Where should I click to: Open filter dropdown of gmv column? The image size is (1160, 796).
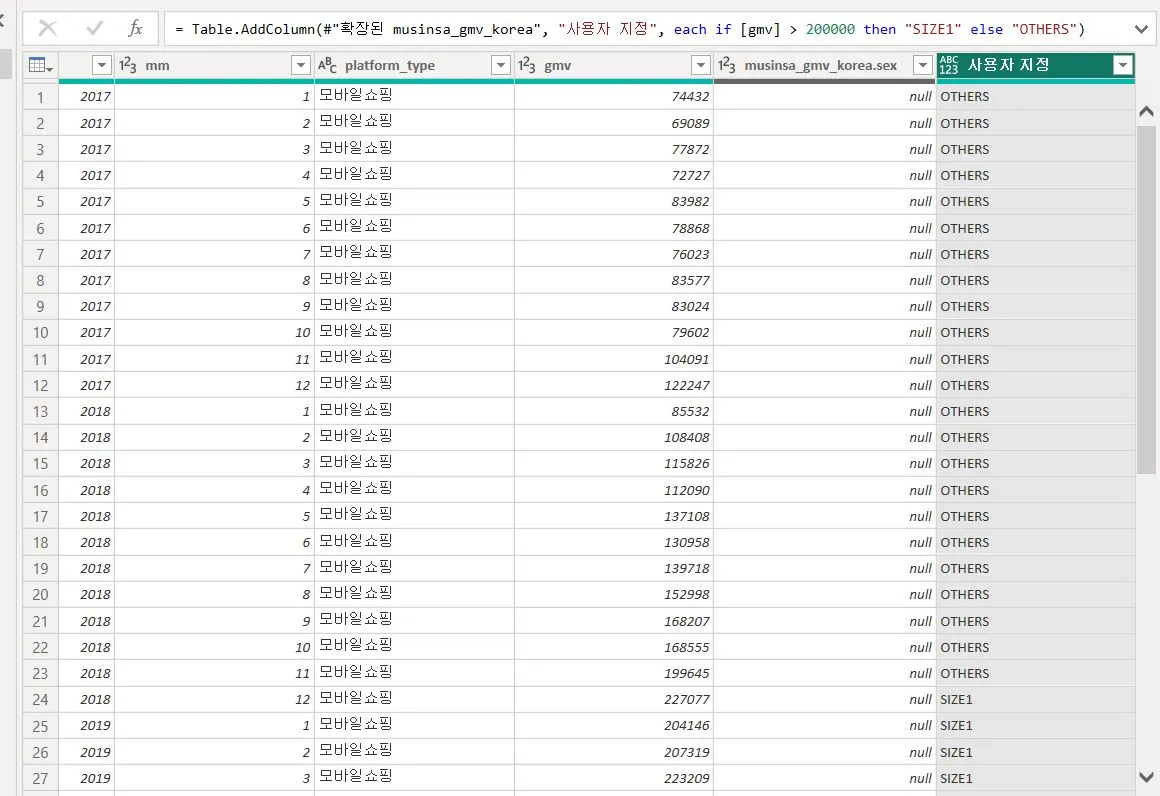(x=701, y=66)
